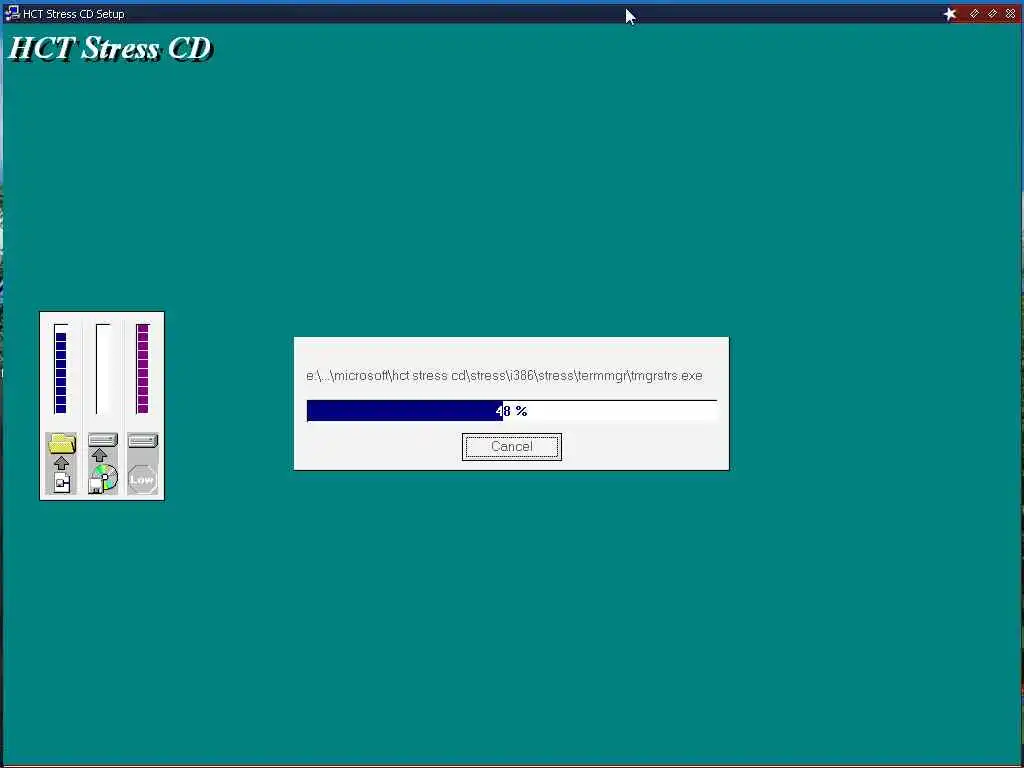Click the empty white middle gauge

(103, 369)
